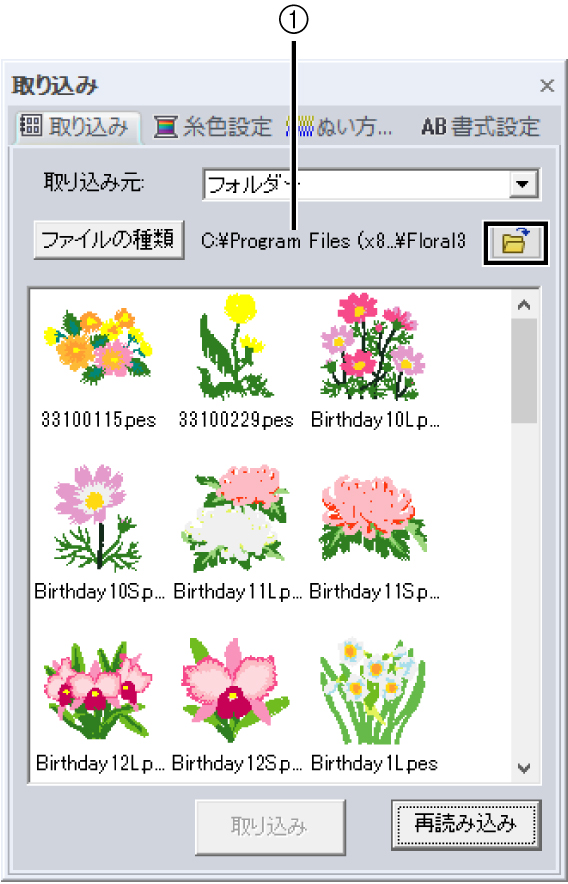568x884 pixels.
Task: Select the Birthday1L.pes narcissus thumbnail
Action: pyautogui.click(x=373, y=689)
